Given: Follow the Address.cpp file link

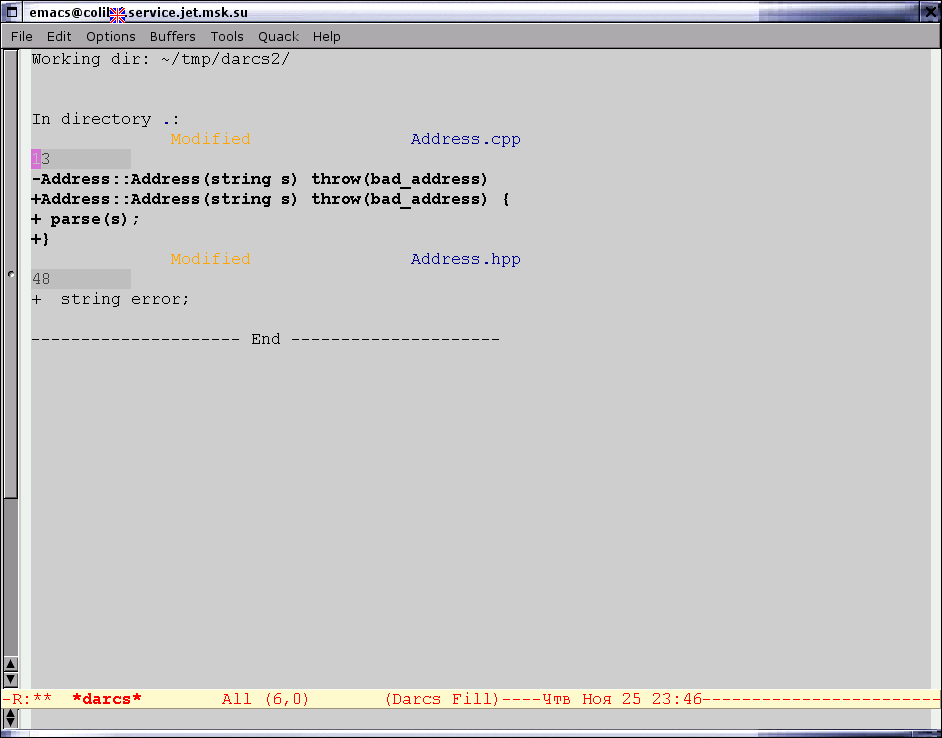Looking at the screenshot, I should 465,139.
